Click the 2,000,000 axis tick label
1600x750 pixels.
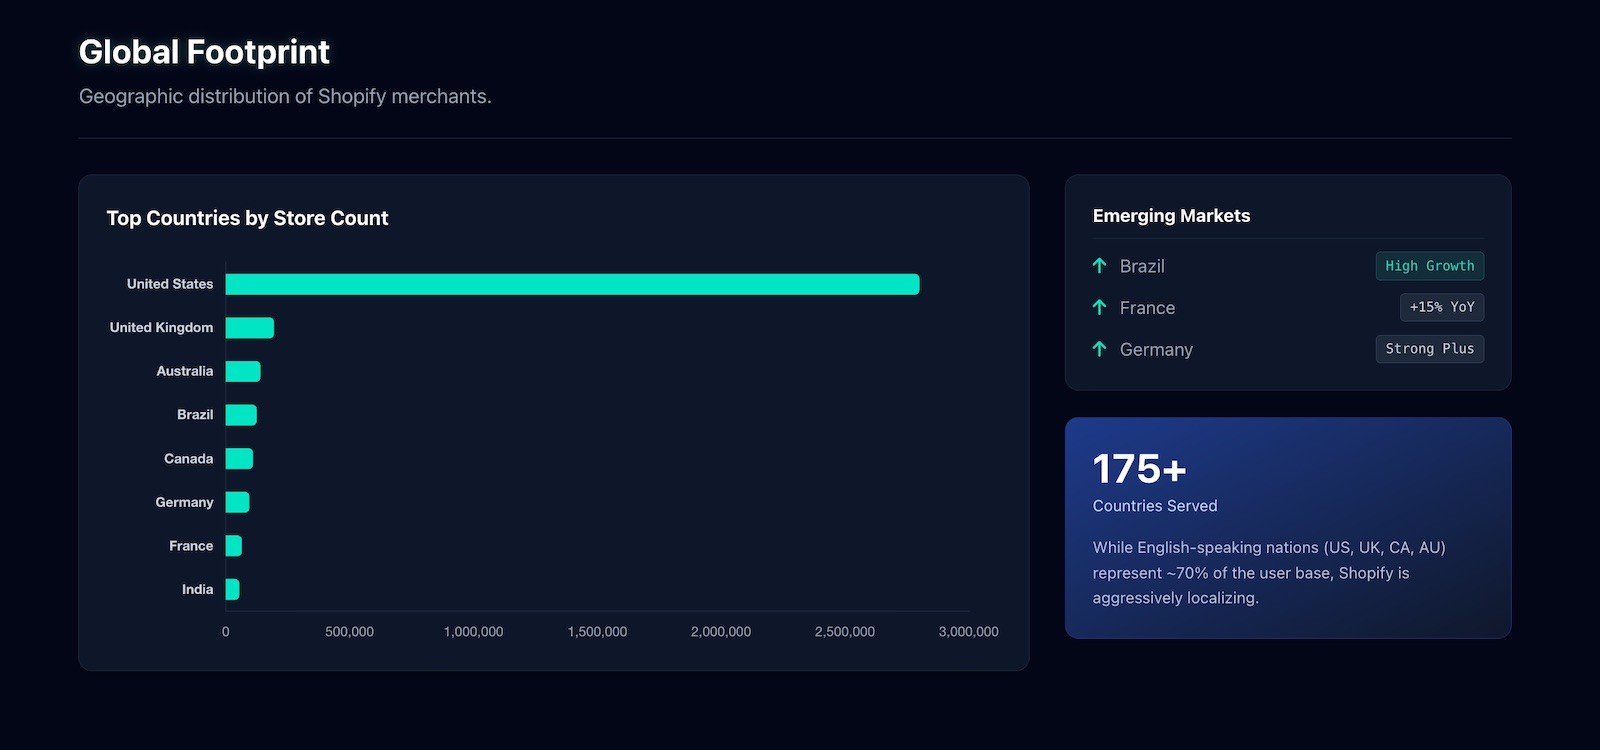pos(721,632)
